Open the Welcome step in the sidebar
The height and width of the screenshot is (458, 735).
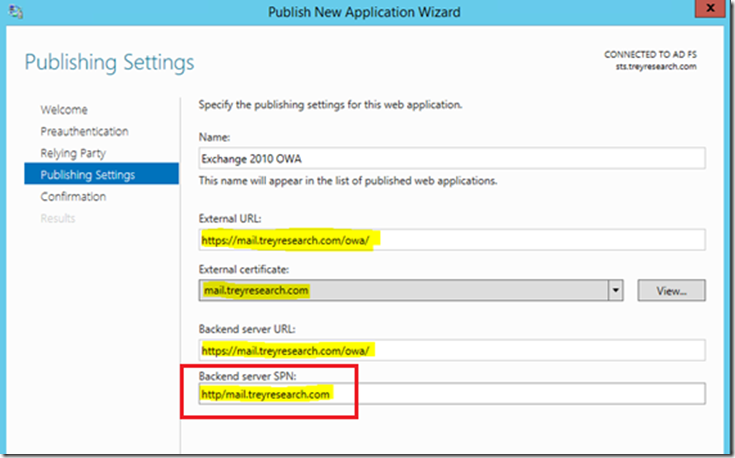point(64,110)
